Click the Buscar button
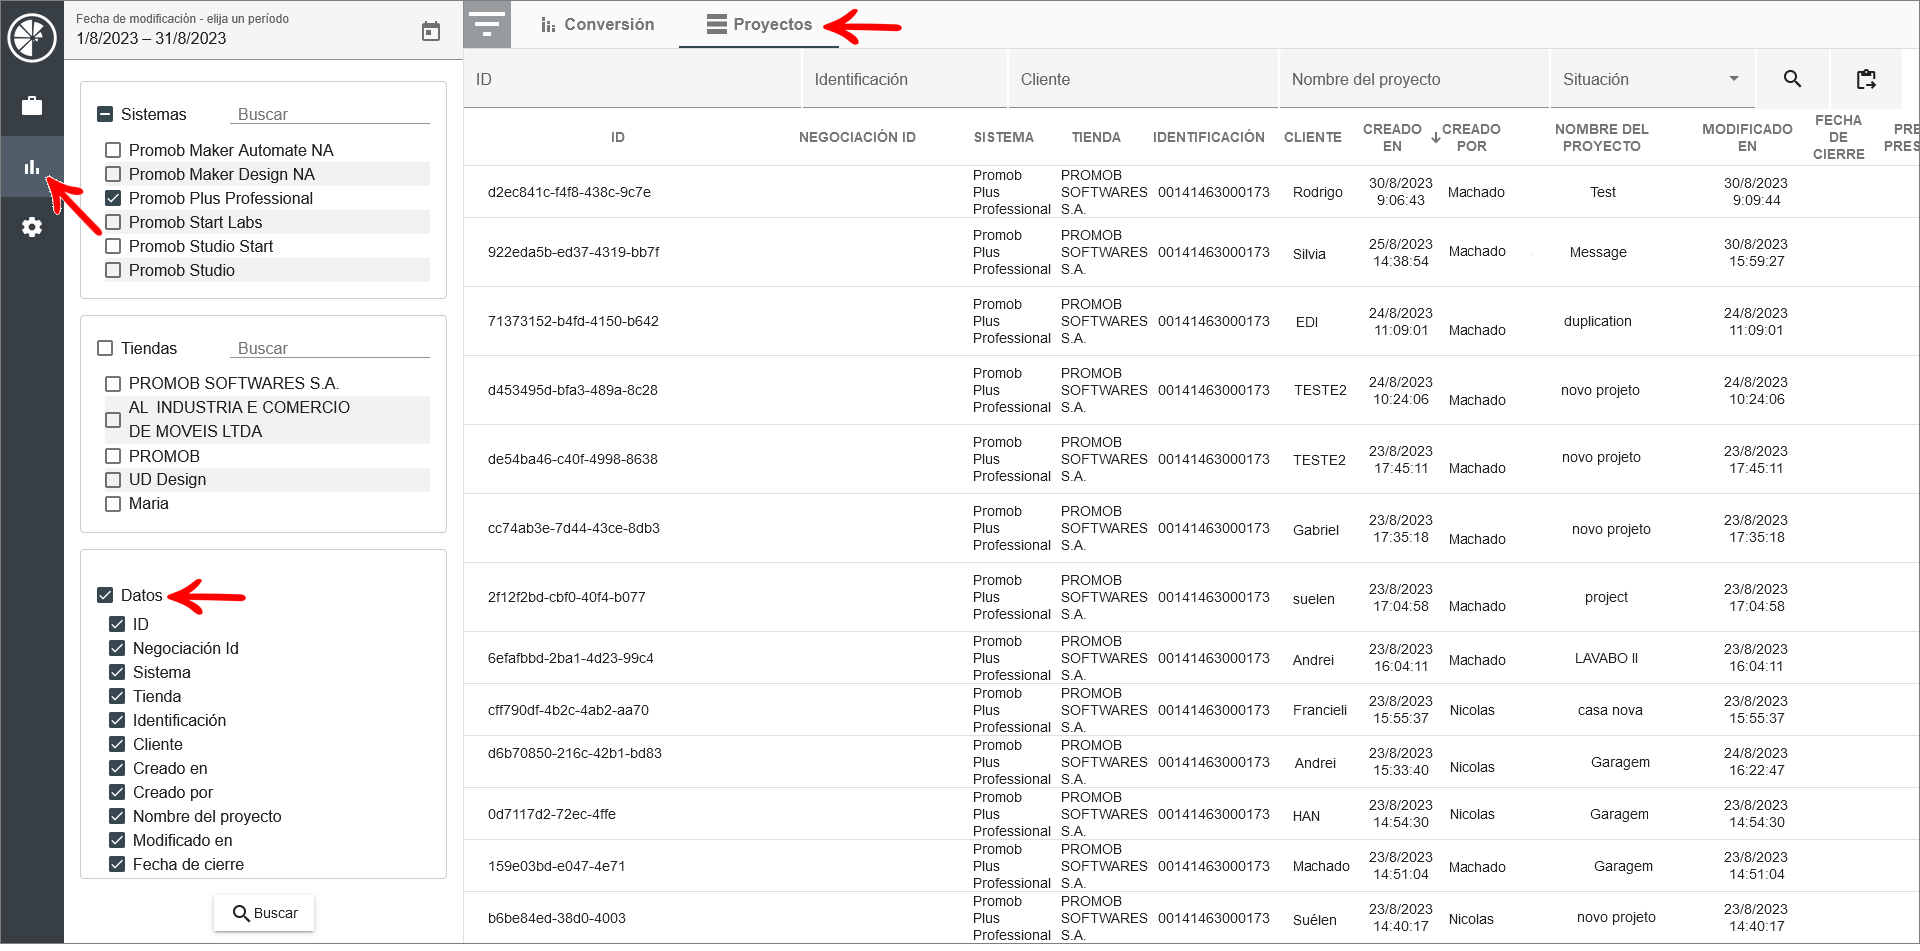1920x951 pixels. [264, 913]
